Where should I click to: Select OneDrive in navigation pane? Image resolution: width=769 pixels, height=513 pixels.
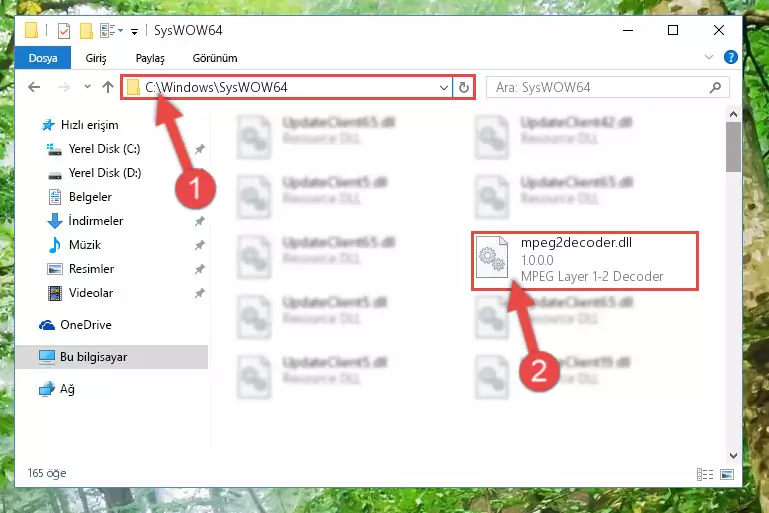75,325
